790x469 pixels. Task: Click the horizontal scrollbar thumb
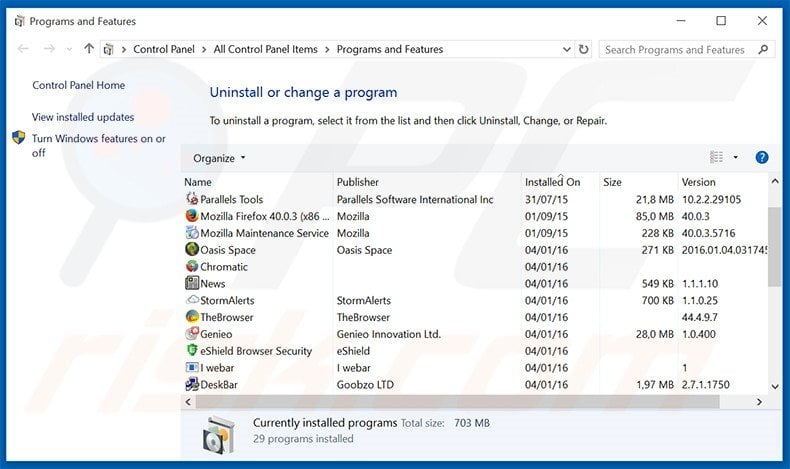pos(457,401)
